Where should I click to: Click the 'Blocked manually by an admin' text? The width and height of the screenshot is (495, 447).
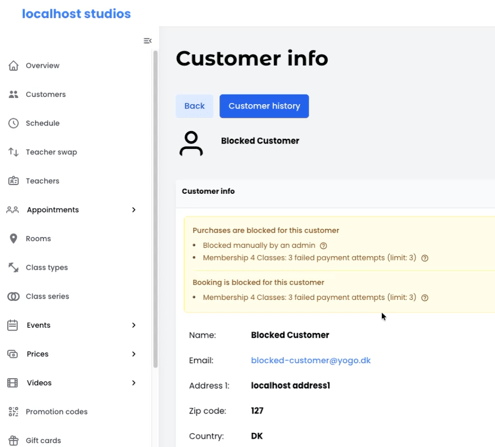259,245
